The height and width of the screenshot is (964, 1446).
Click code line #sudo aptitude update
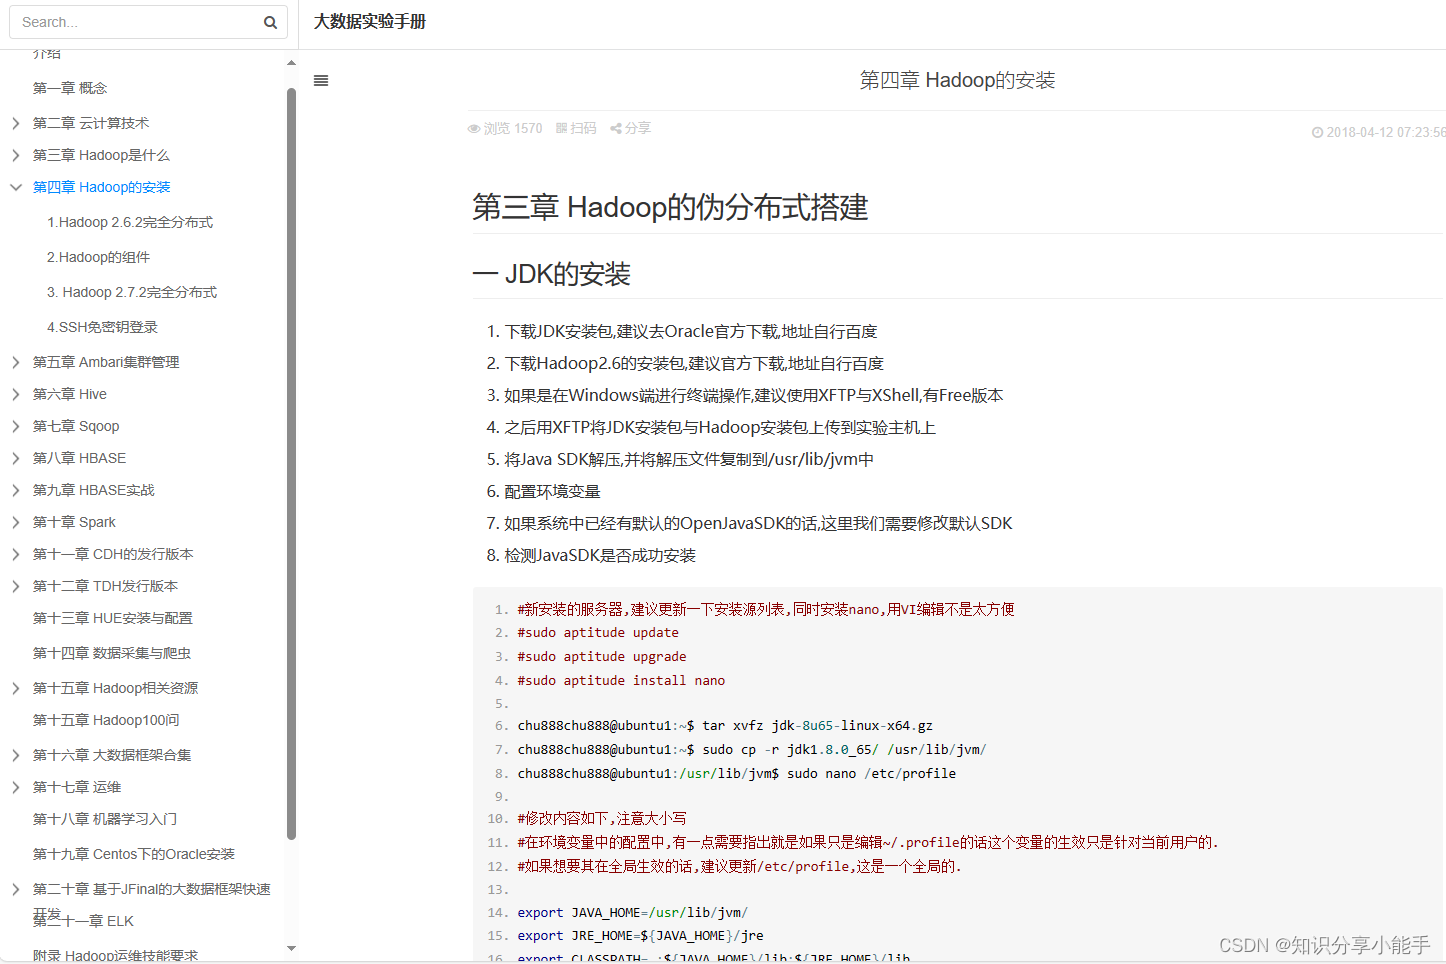tap(598, 633)
